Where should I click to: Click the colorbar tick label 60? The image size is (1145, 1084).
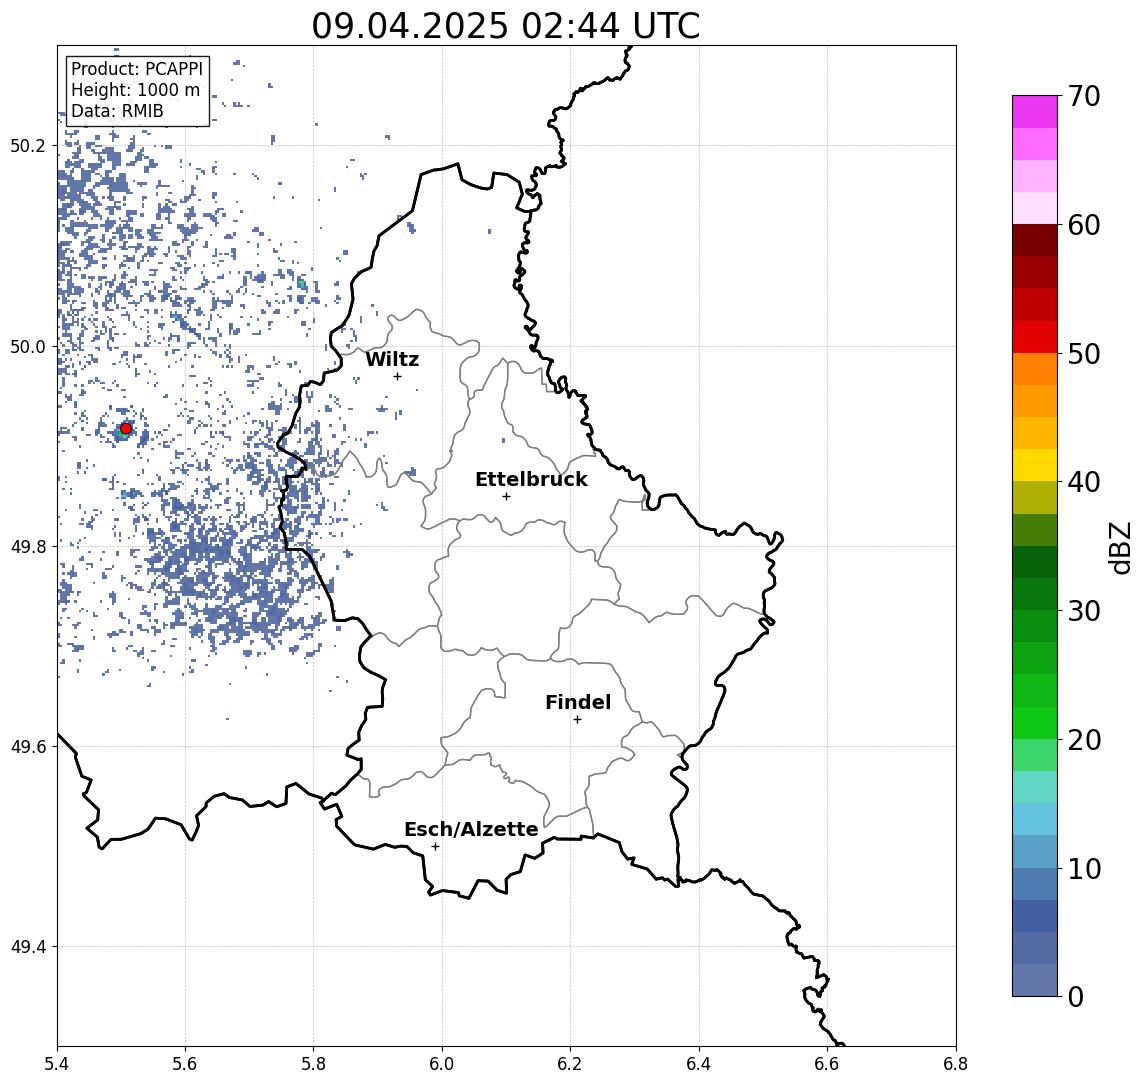1084,226
